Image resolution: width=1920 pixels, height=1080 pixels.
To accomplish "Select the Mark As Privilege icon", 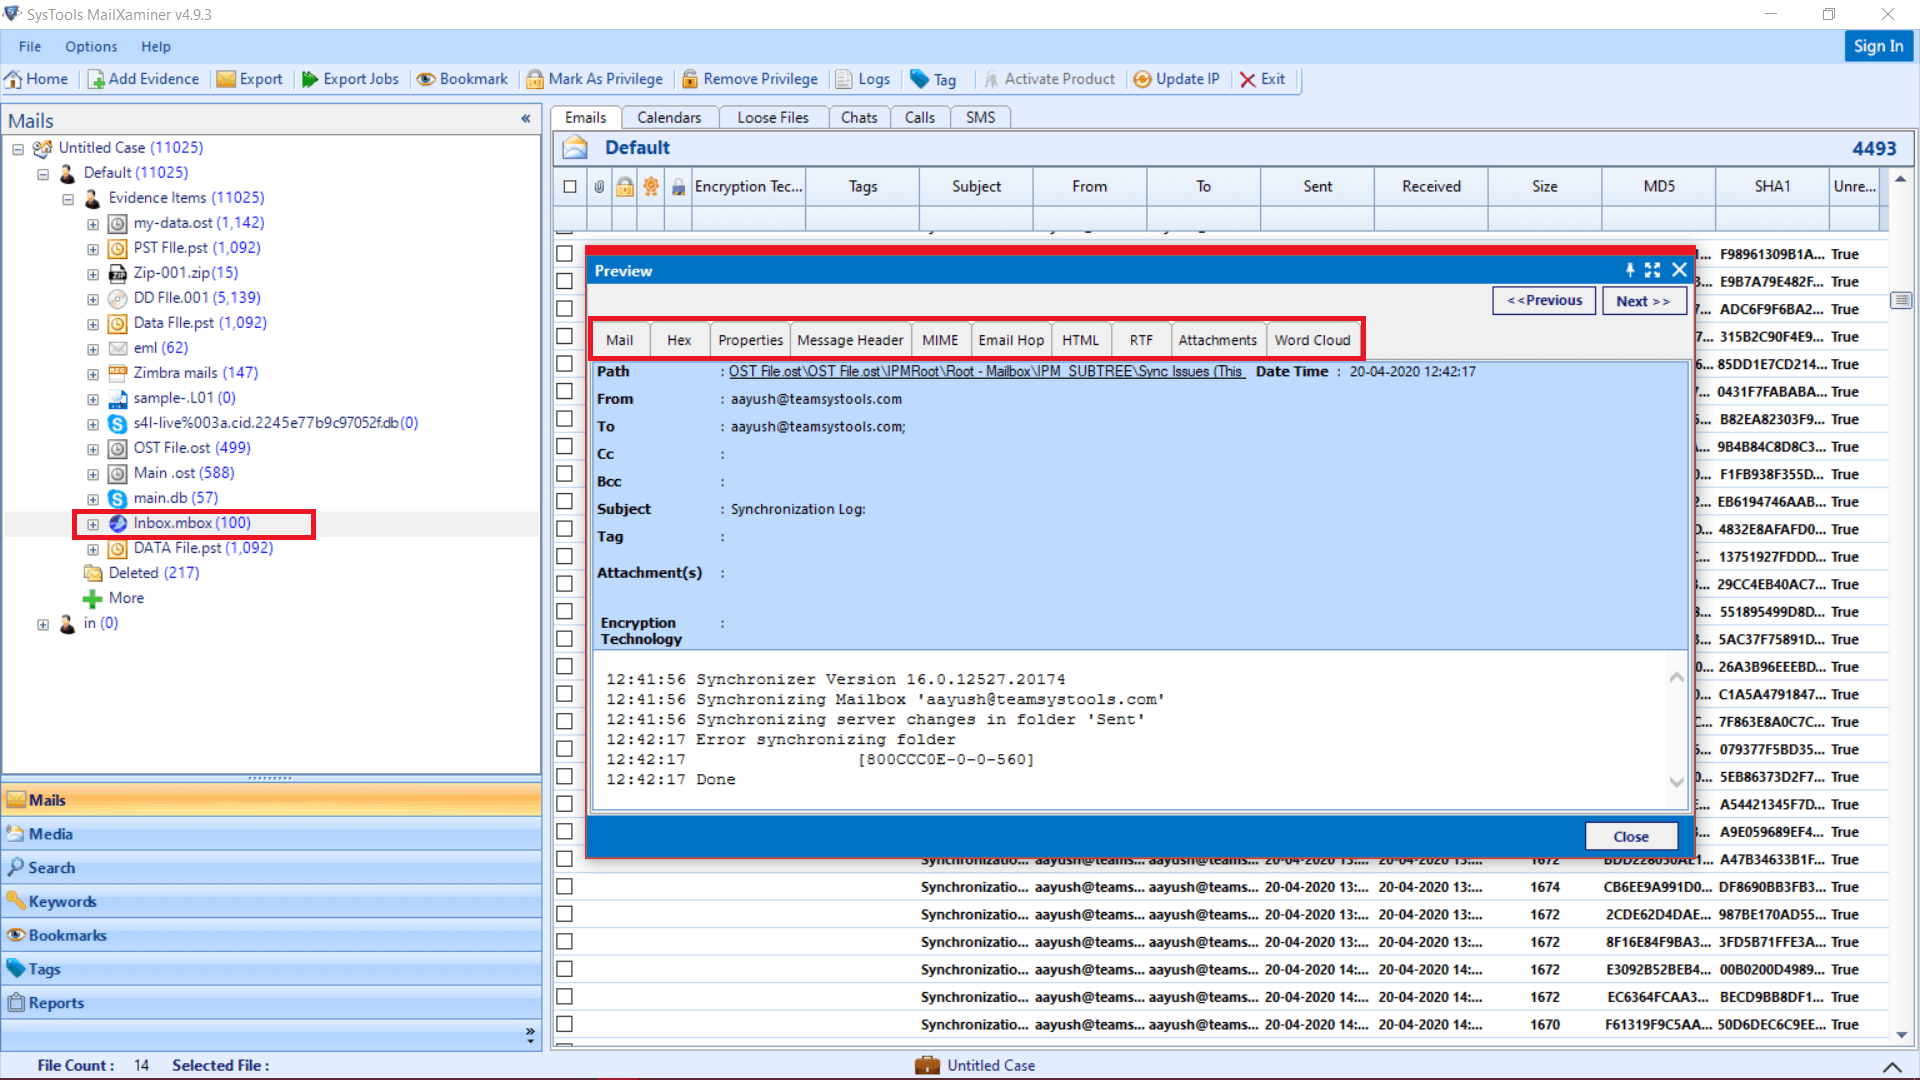I will pos(535,79).
